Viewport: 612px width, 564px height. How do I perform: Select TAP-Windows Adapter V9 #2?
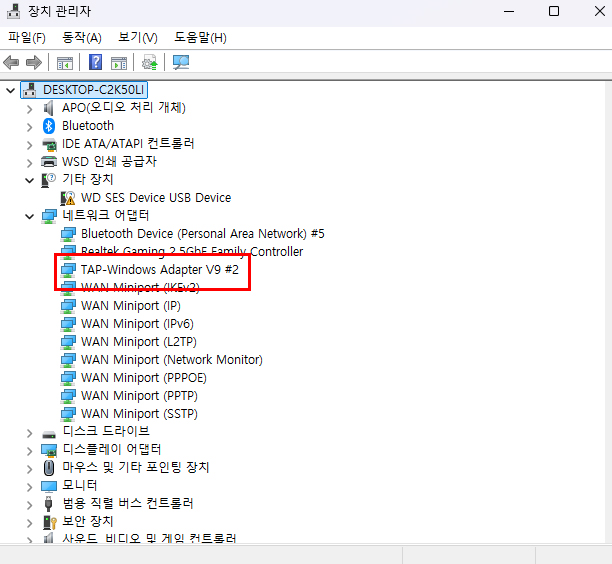[x=159, y=270]
